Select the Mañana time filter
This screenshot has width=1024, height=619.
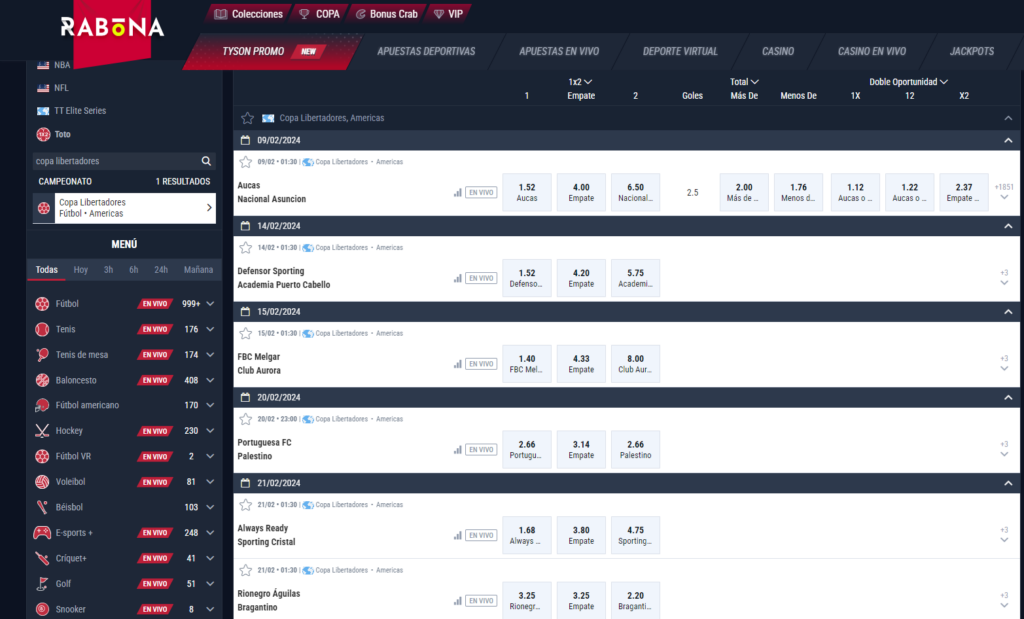(x=198, y=269)
